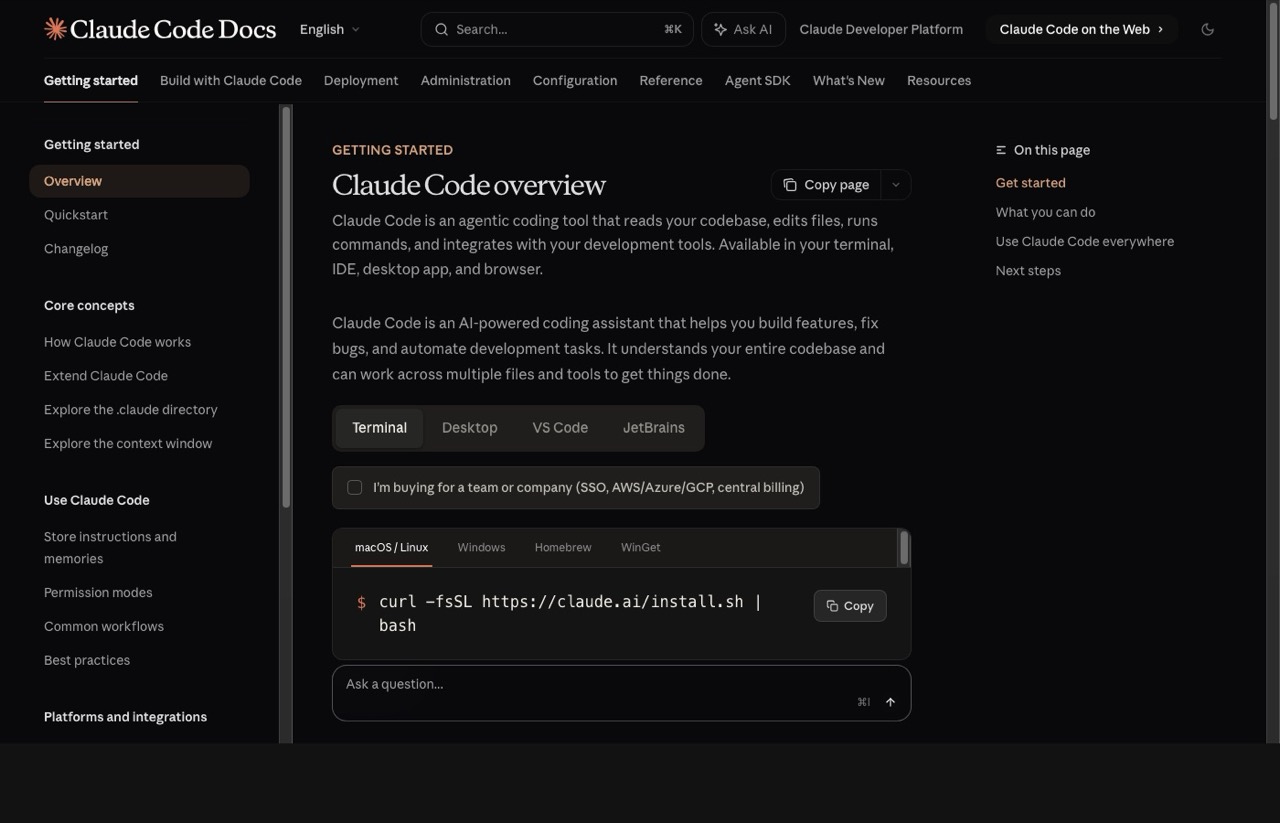
Task: Open the Overview sidebar page
Action: (x=139, y=181)
